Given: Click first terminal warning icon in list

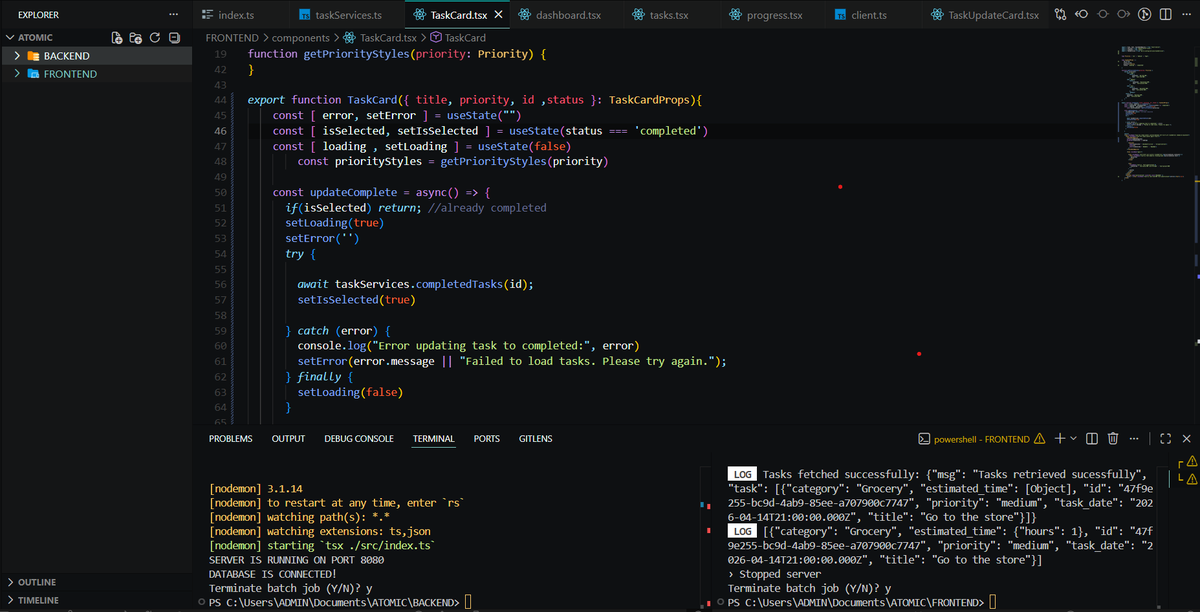Looking at the screenshot, I should (x=1191, y=462).
